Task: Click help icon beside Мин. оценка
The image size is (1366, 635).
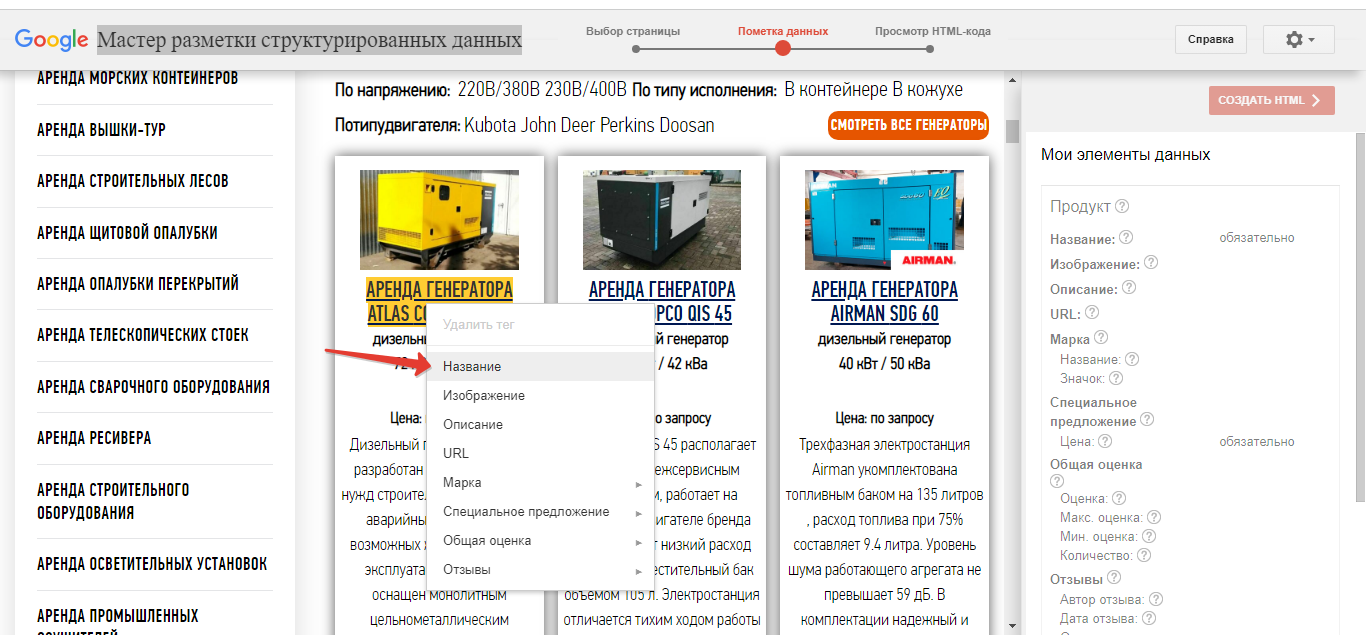Action: 1149,536
